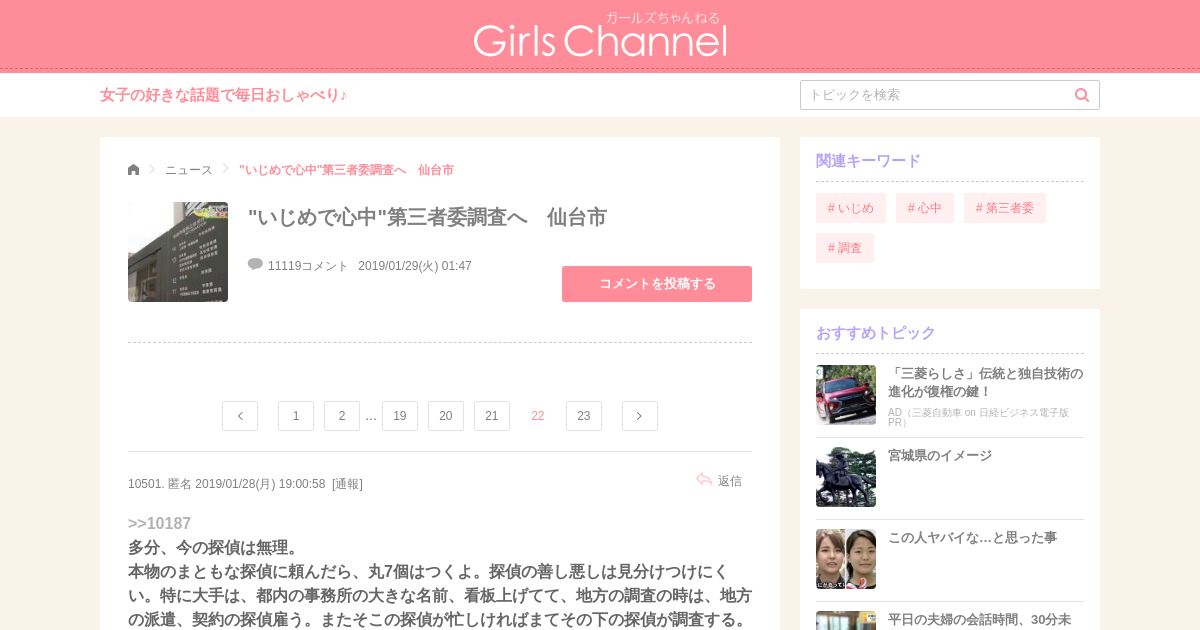This screenshot has width=1200, height=630.
Task: Click the 関連キーワード heading
Action: (868, 161)
